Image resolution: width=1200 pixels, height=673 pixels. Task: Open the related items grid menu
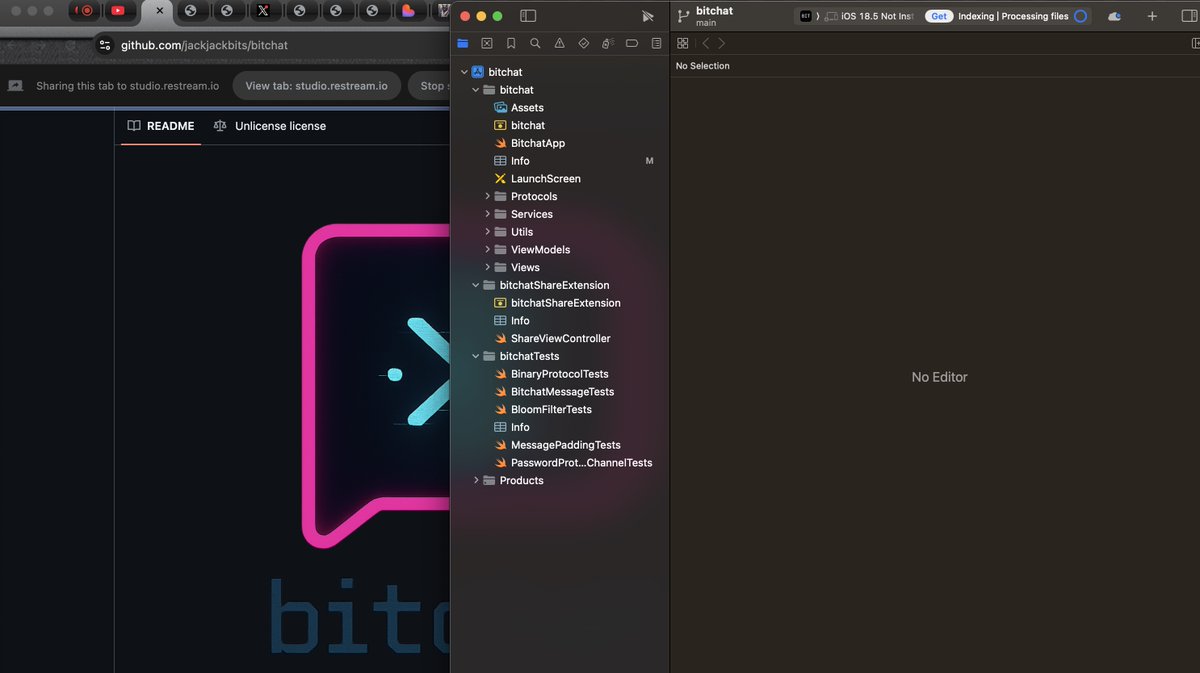click(683, 43)
